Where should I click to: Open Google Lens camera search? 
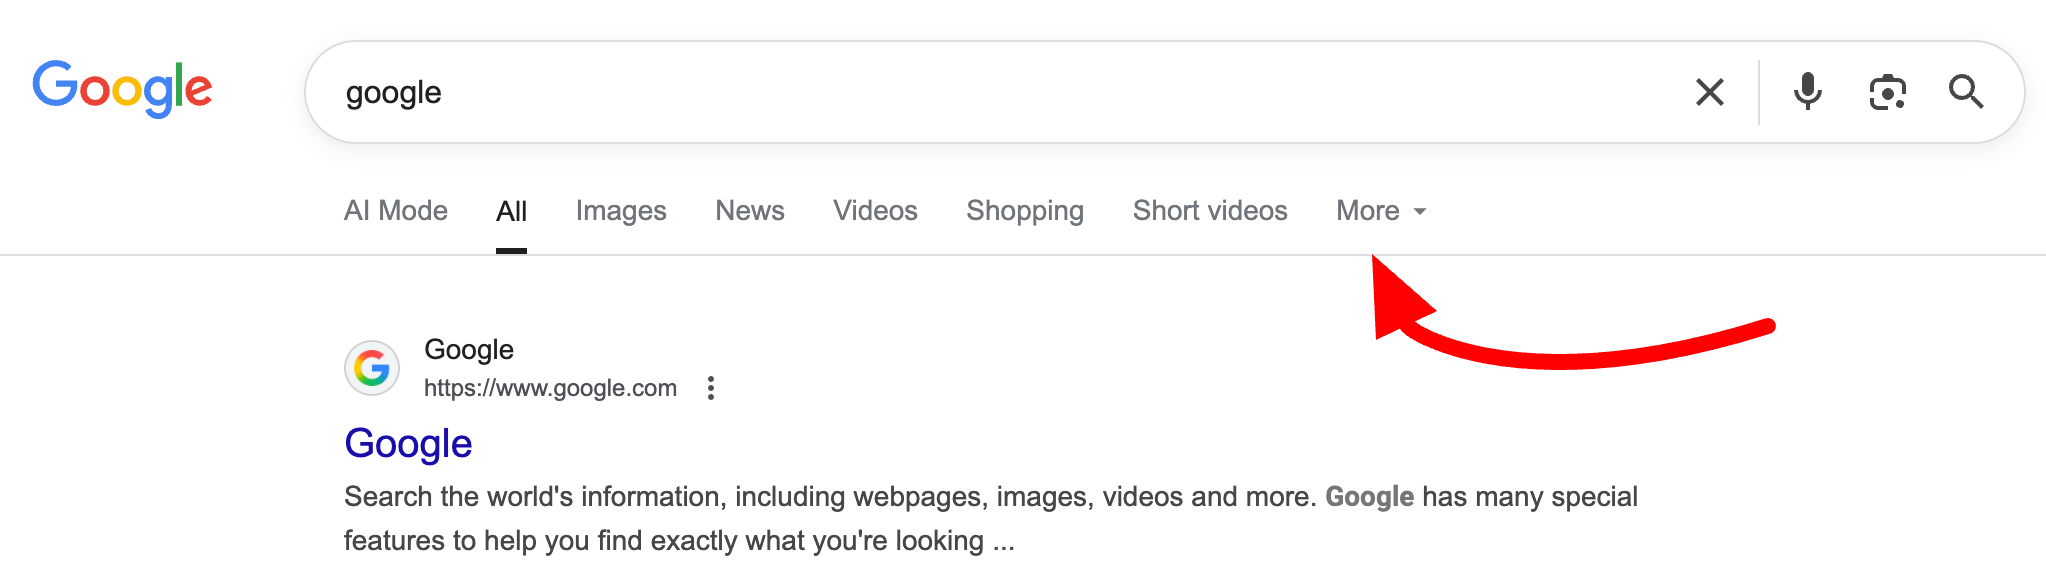(x=1887, y=91)
